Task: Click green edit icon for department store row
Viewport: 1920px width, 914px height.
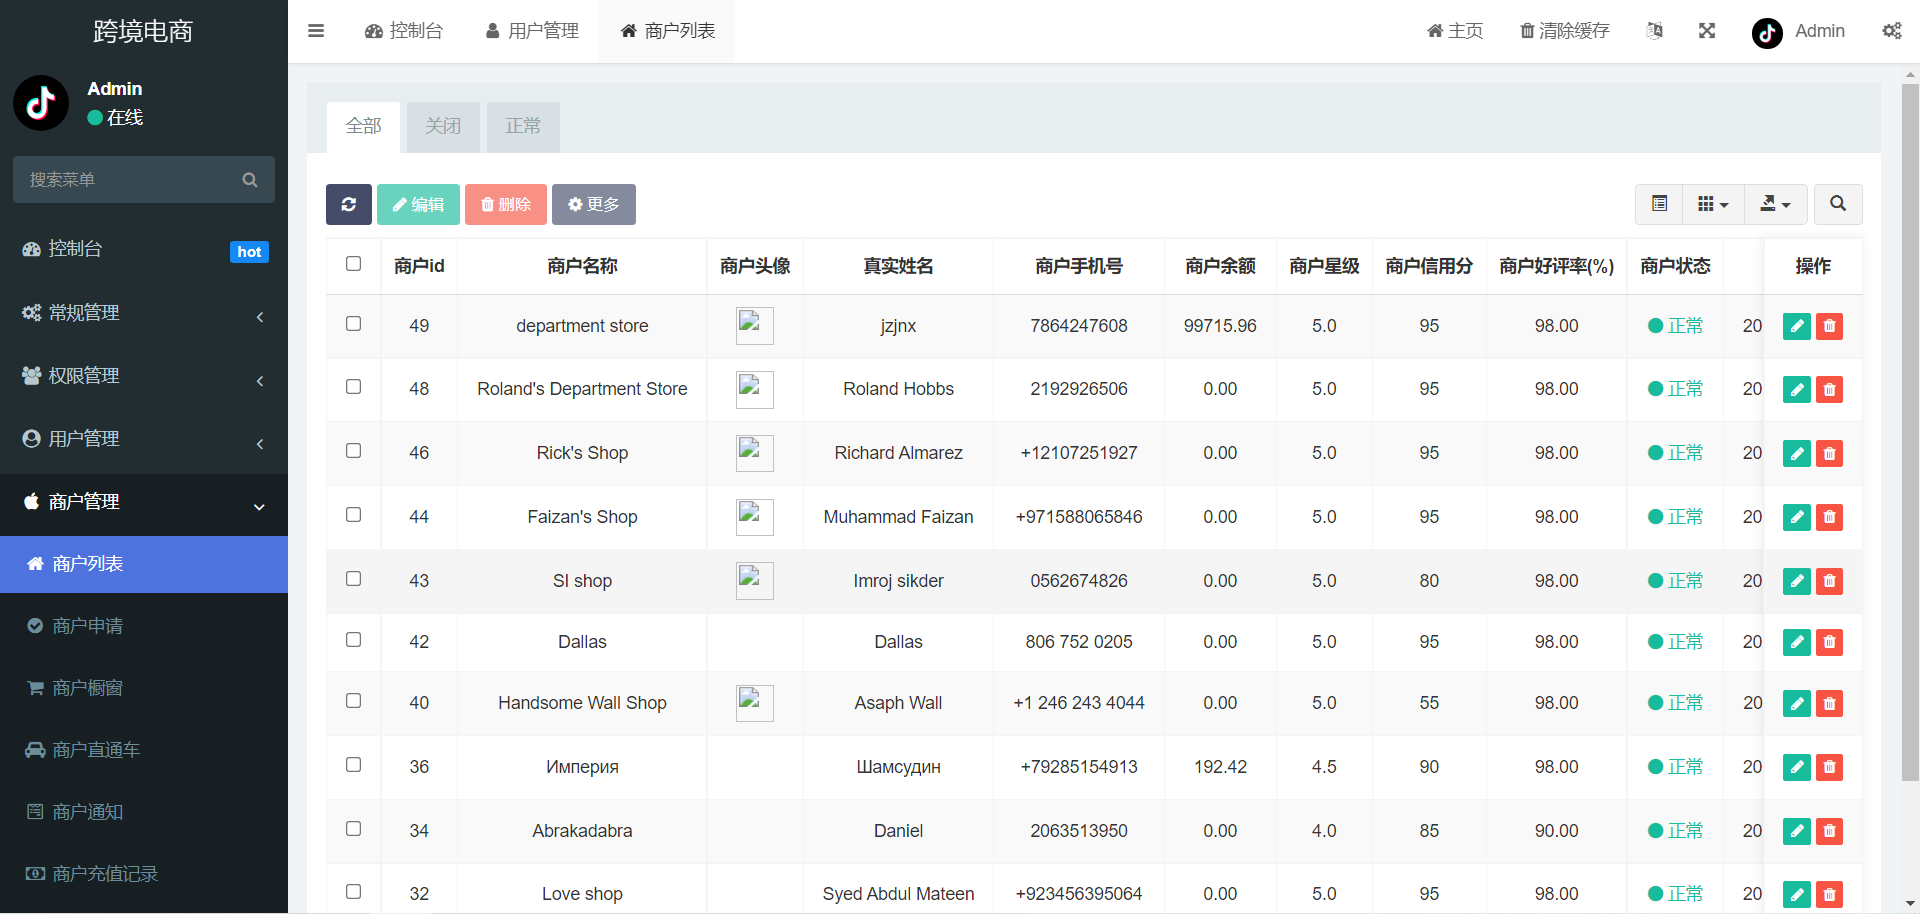Action: pyautogui.click(x=1796, y=326)
